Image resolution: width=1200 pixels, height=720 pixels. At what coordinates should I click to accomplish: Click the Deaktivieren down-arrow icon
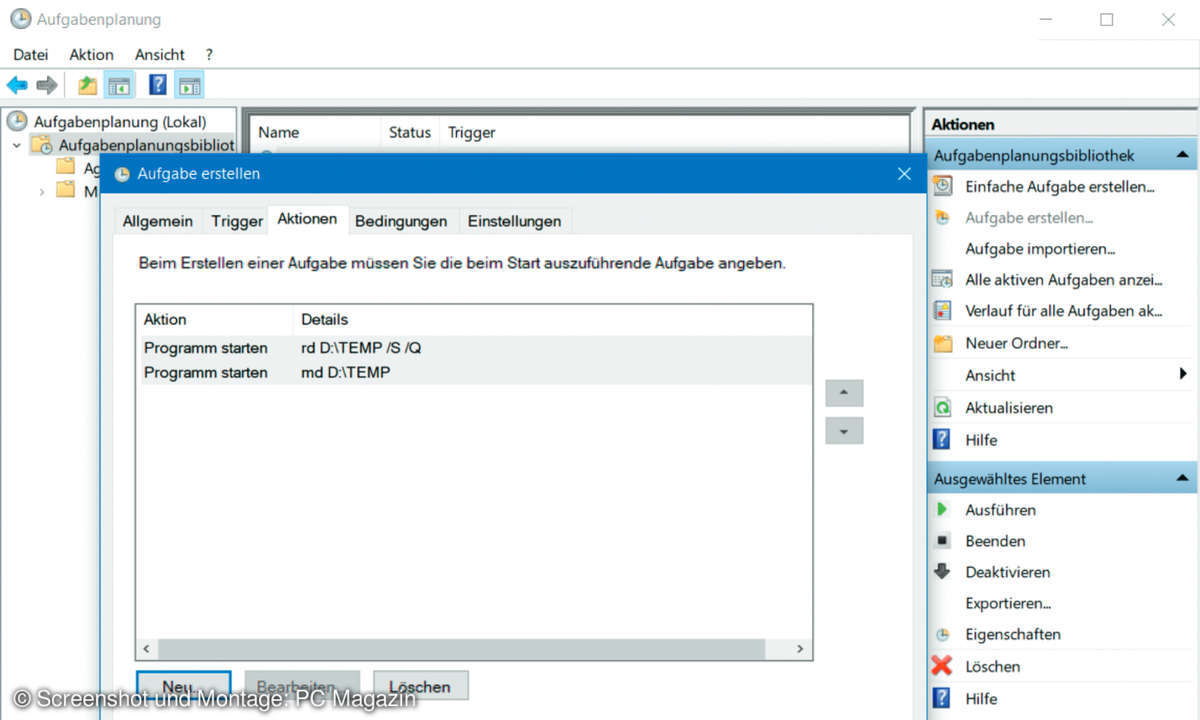click(x=942, y=572)
